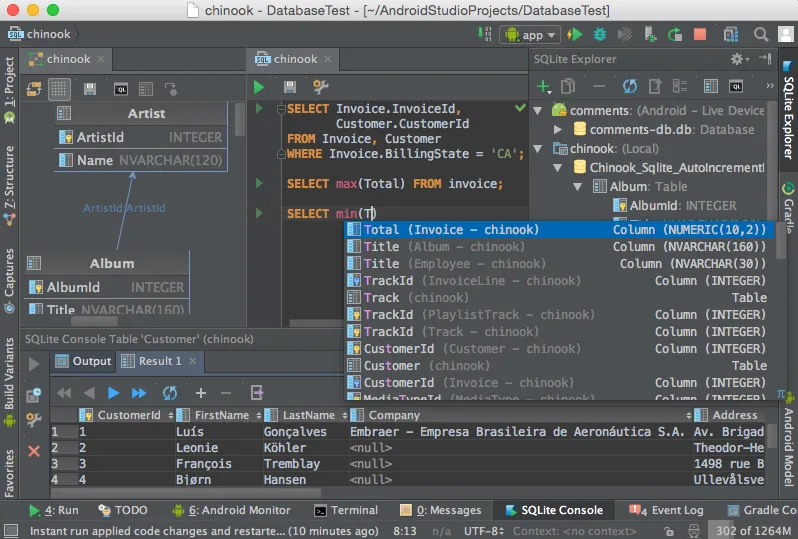
Task: Stop the running app with red square
Action: pyautogui.click(x=700, y=35)
